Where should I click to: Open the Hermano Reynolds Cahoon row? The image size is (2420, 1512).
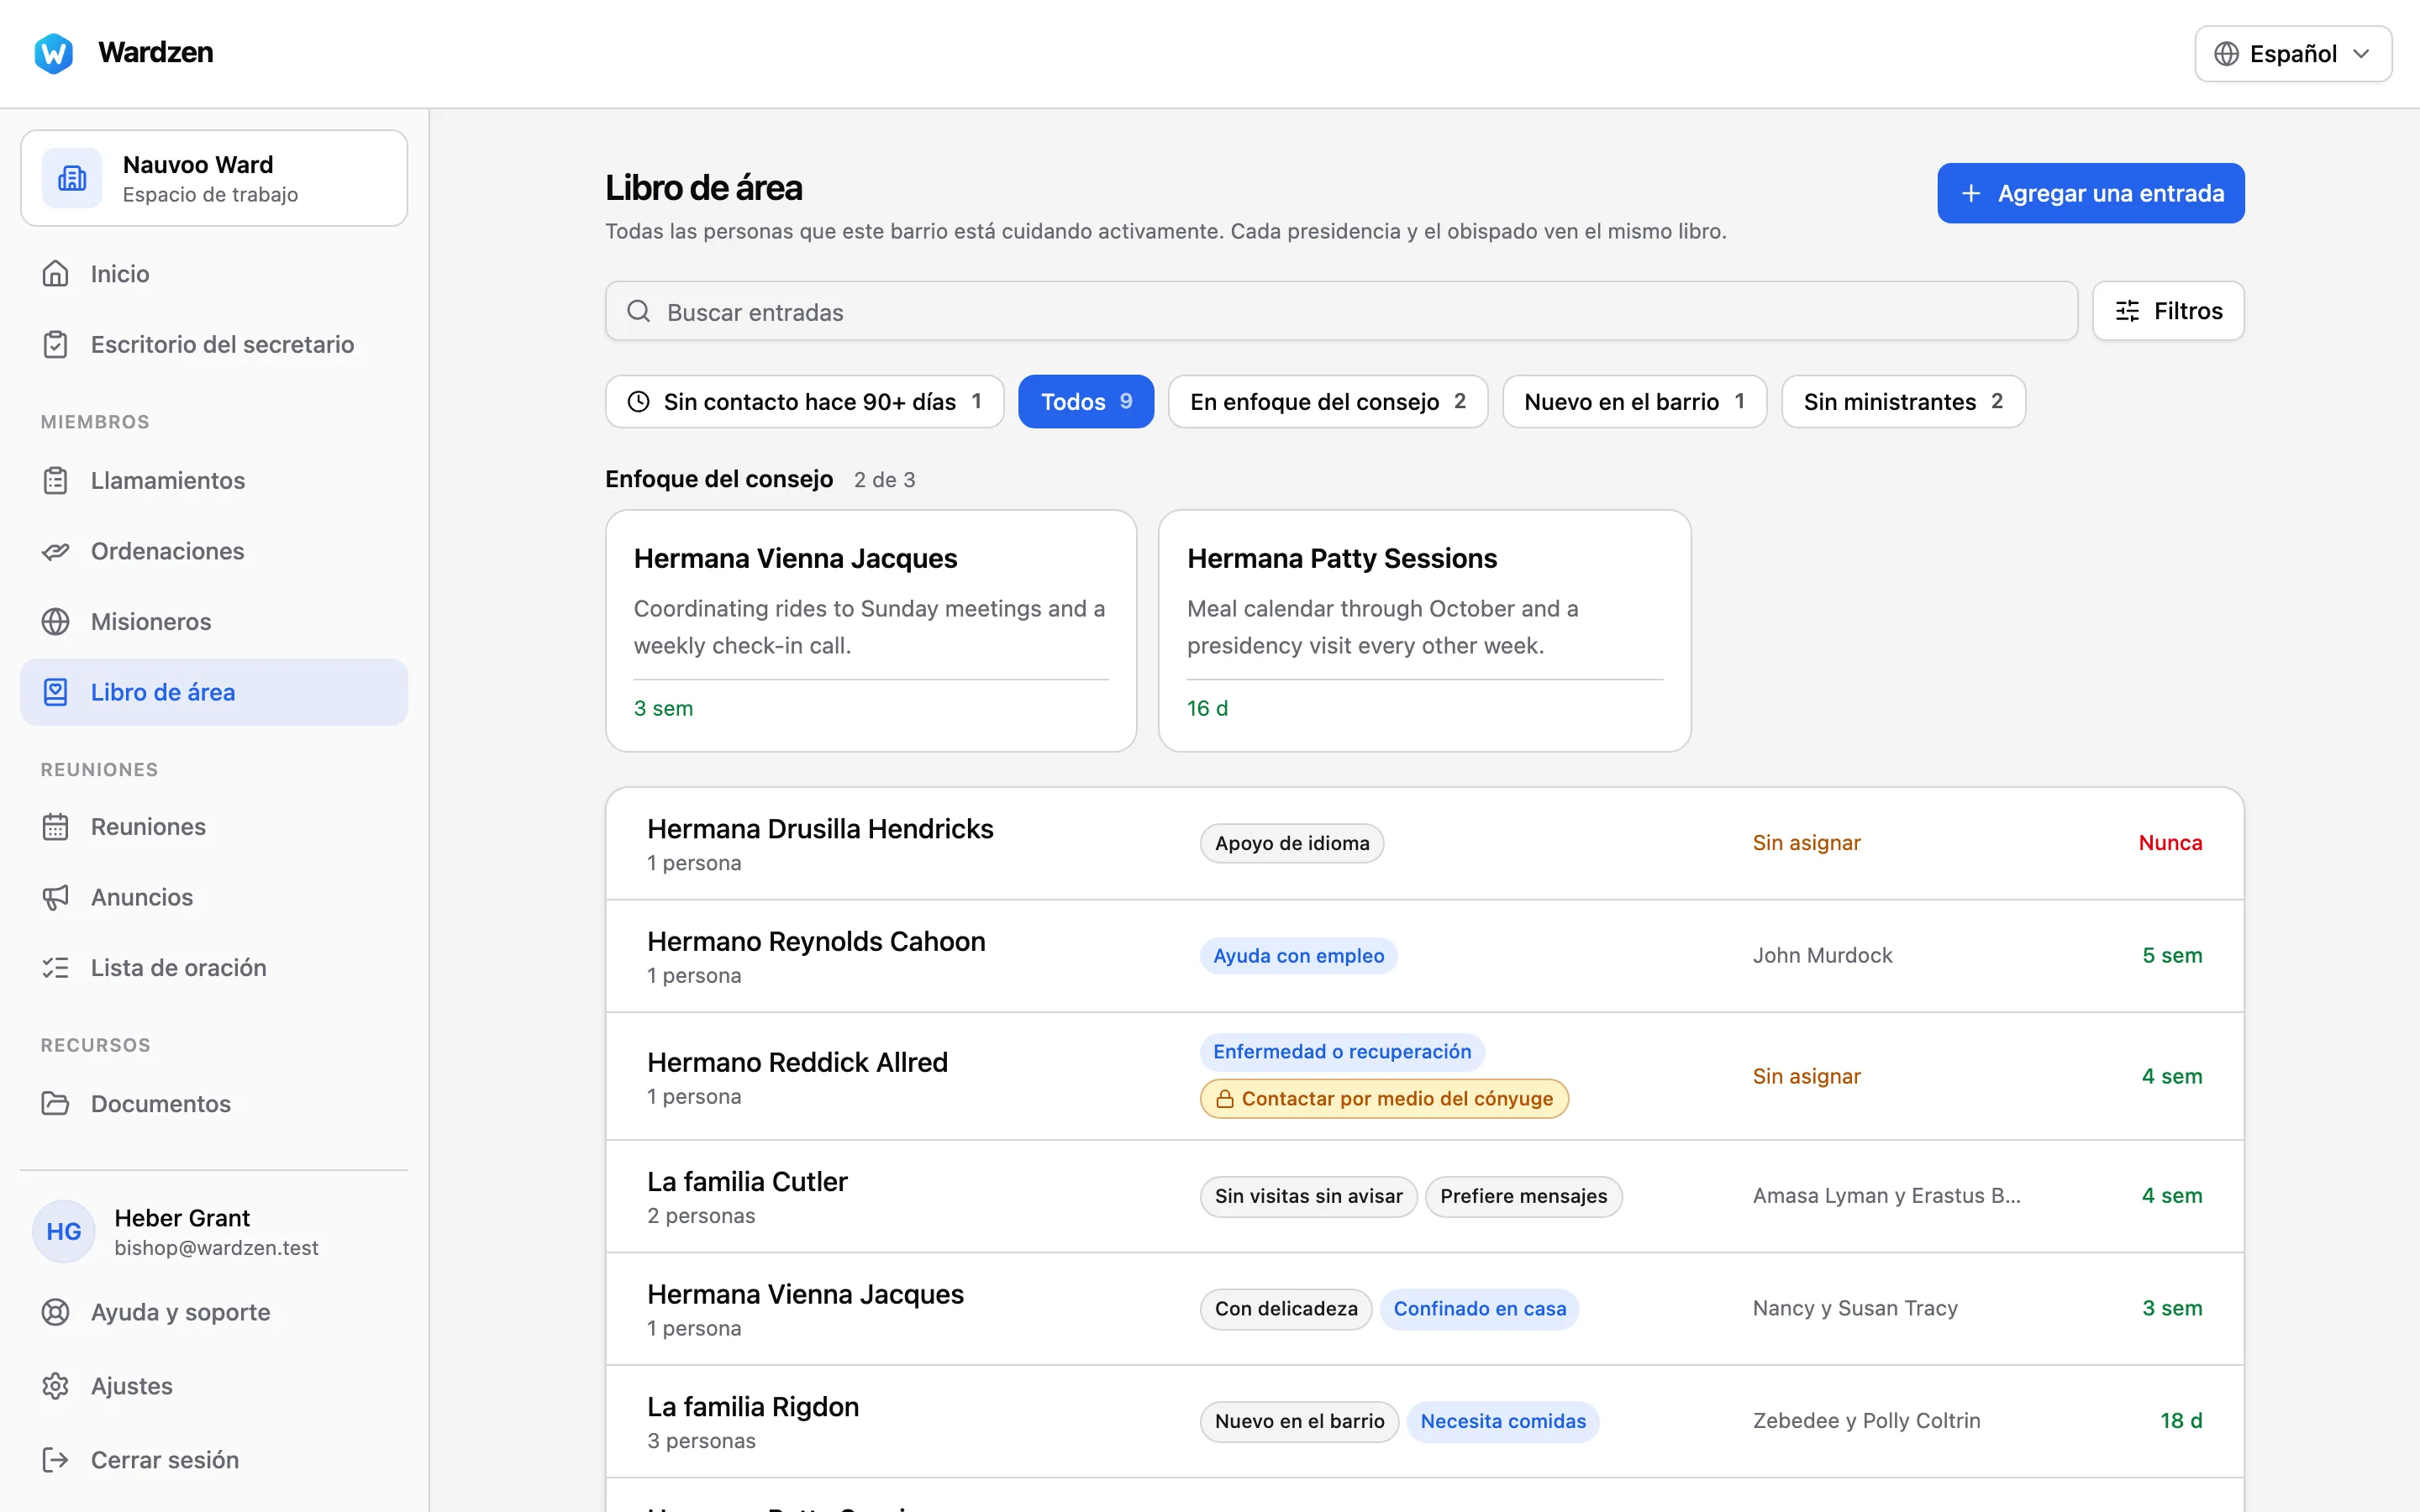pos(1424,956)
